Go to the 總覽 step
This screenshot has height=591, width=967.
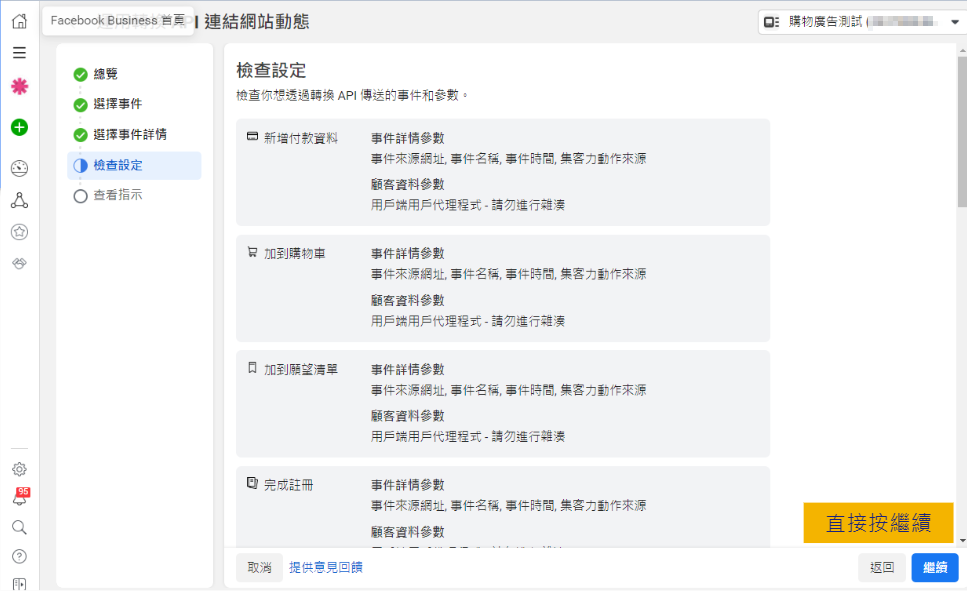click(105, 74)
